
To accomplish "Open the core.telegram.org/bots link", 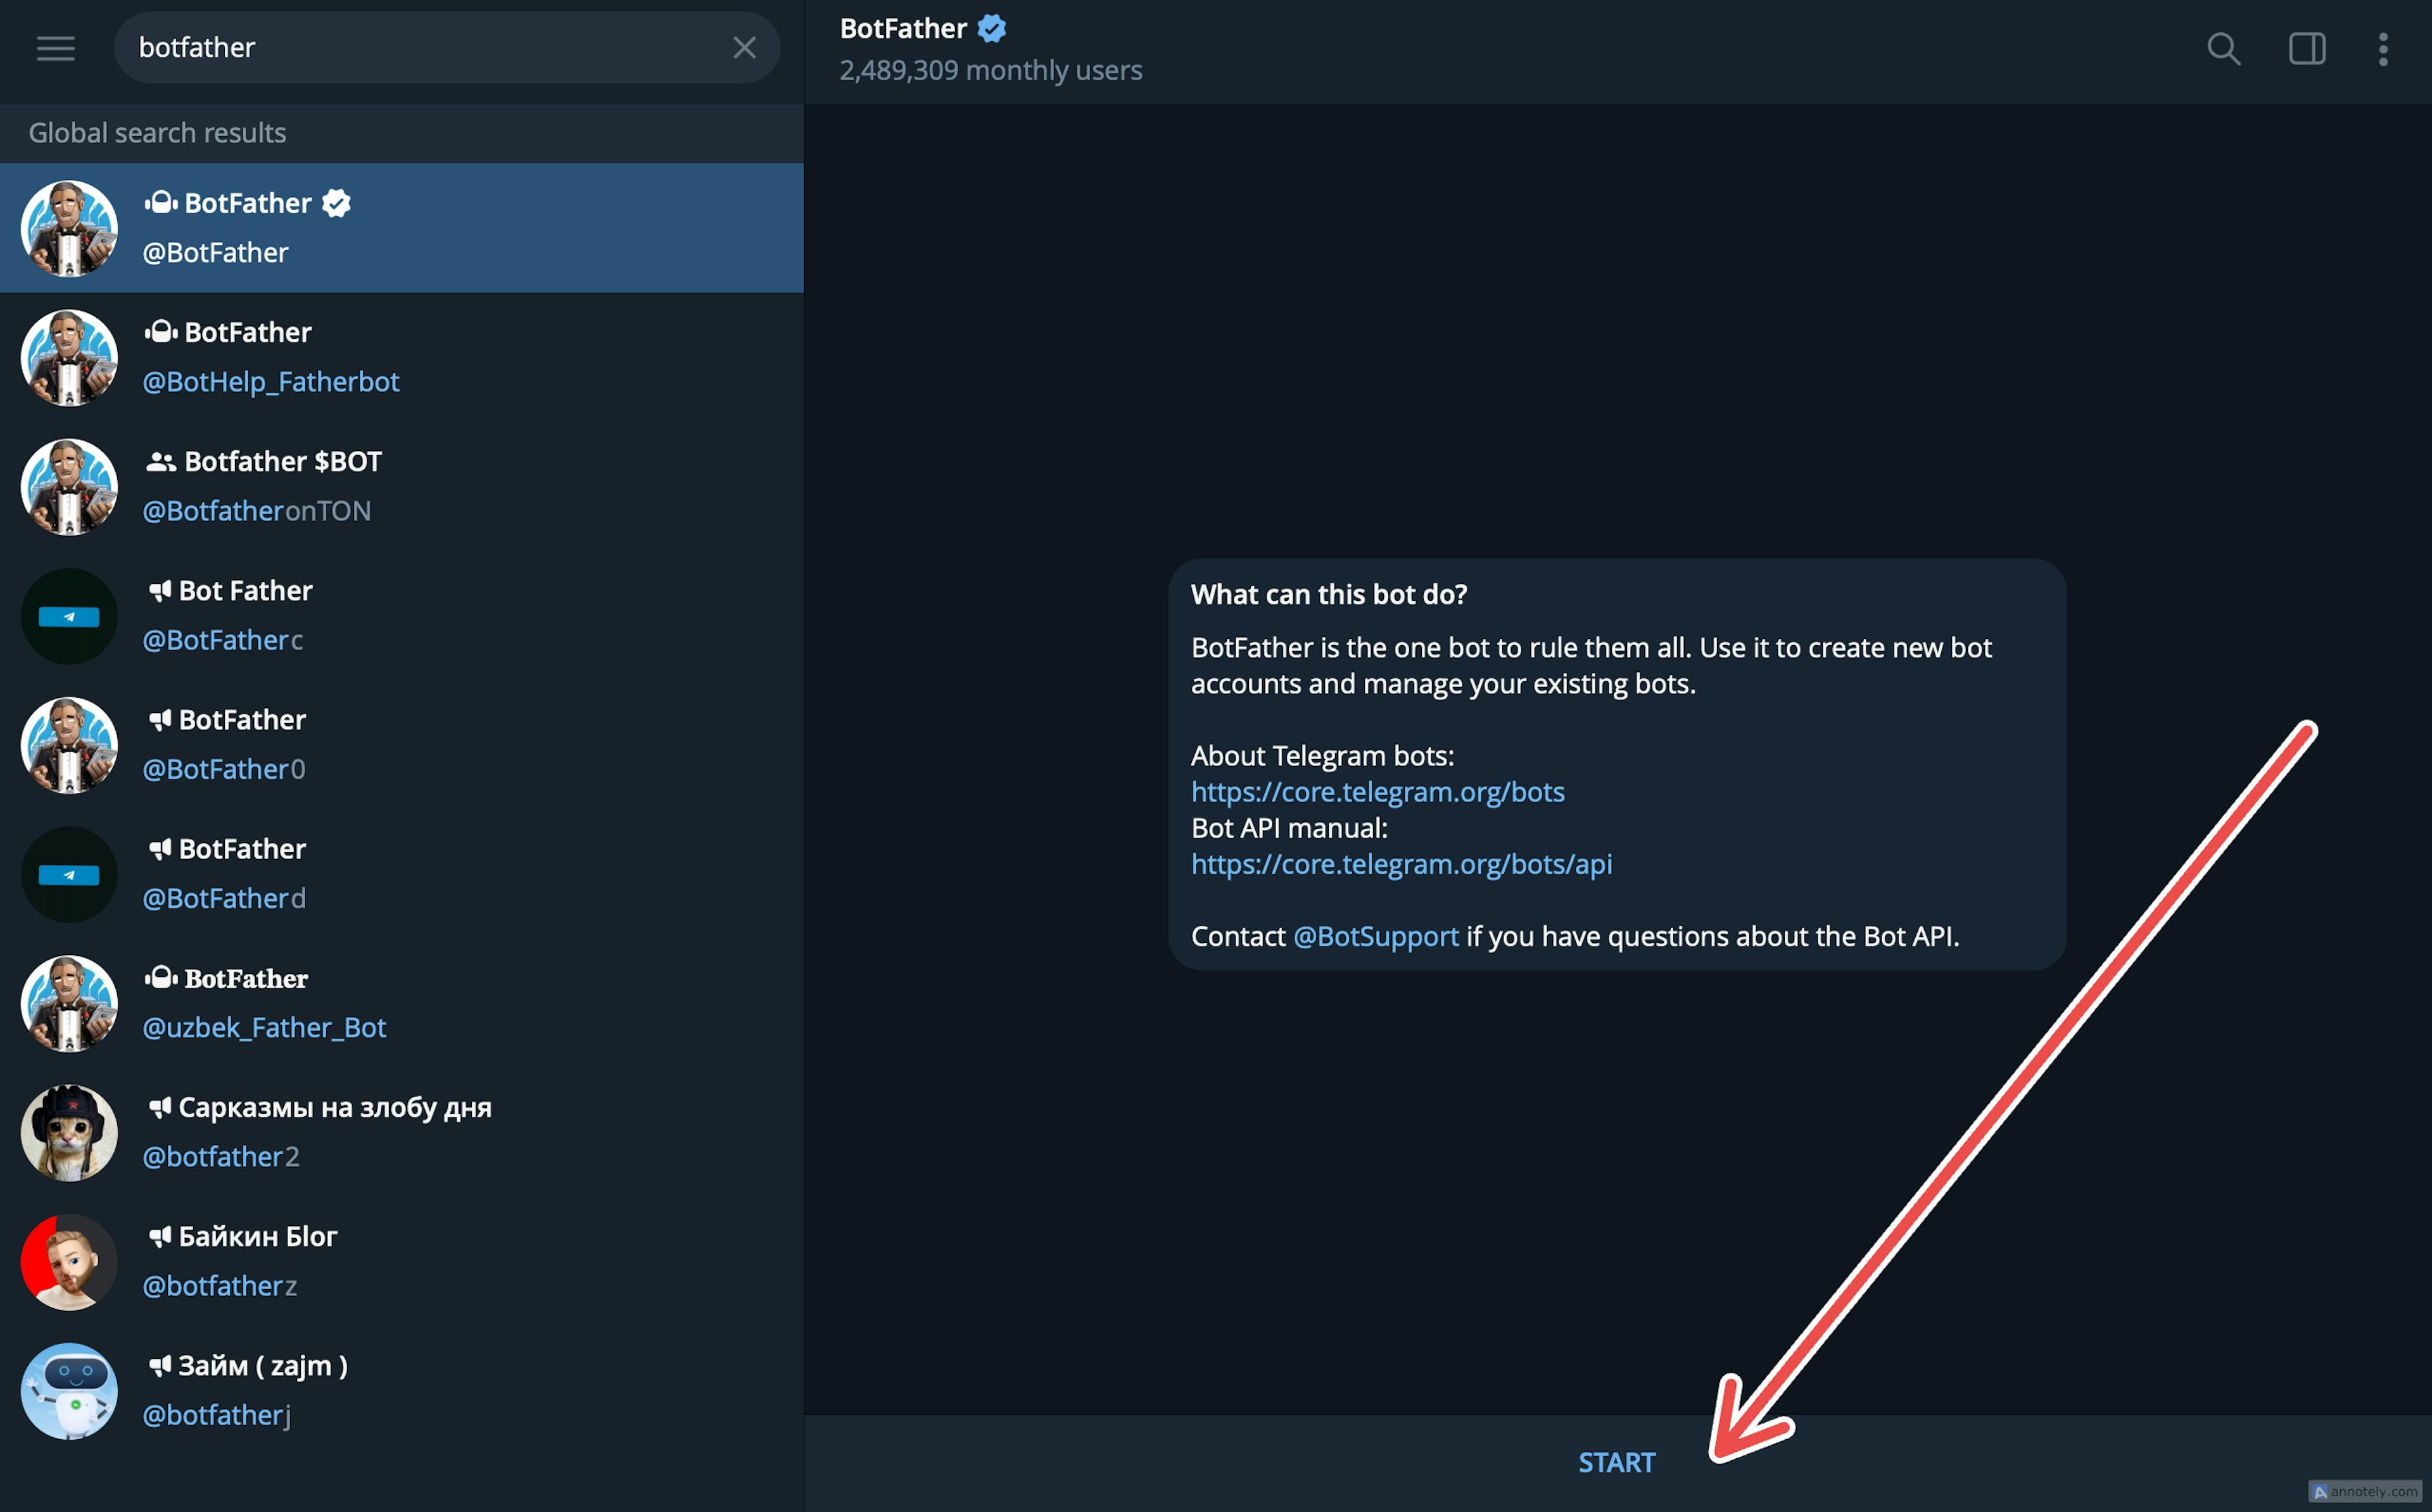I will coord(1377,791).
